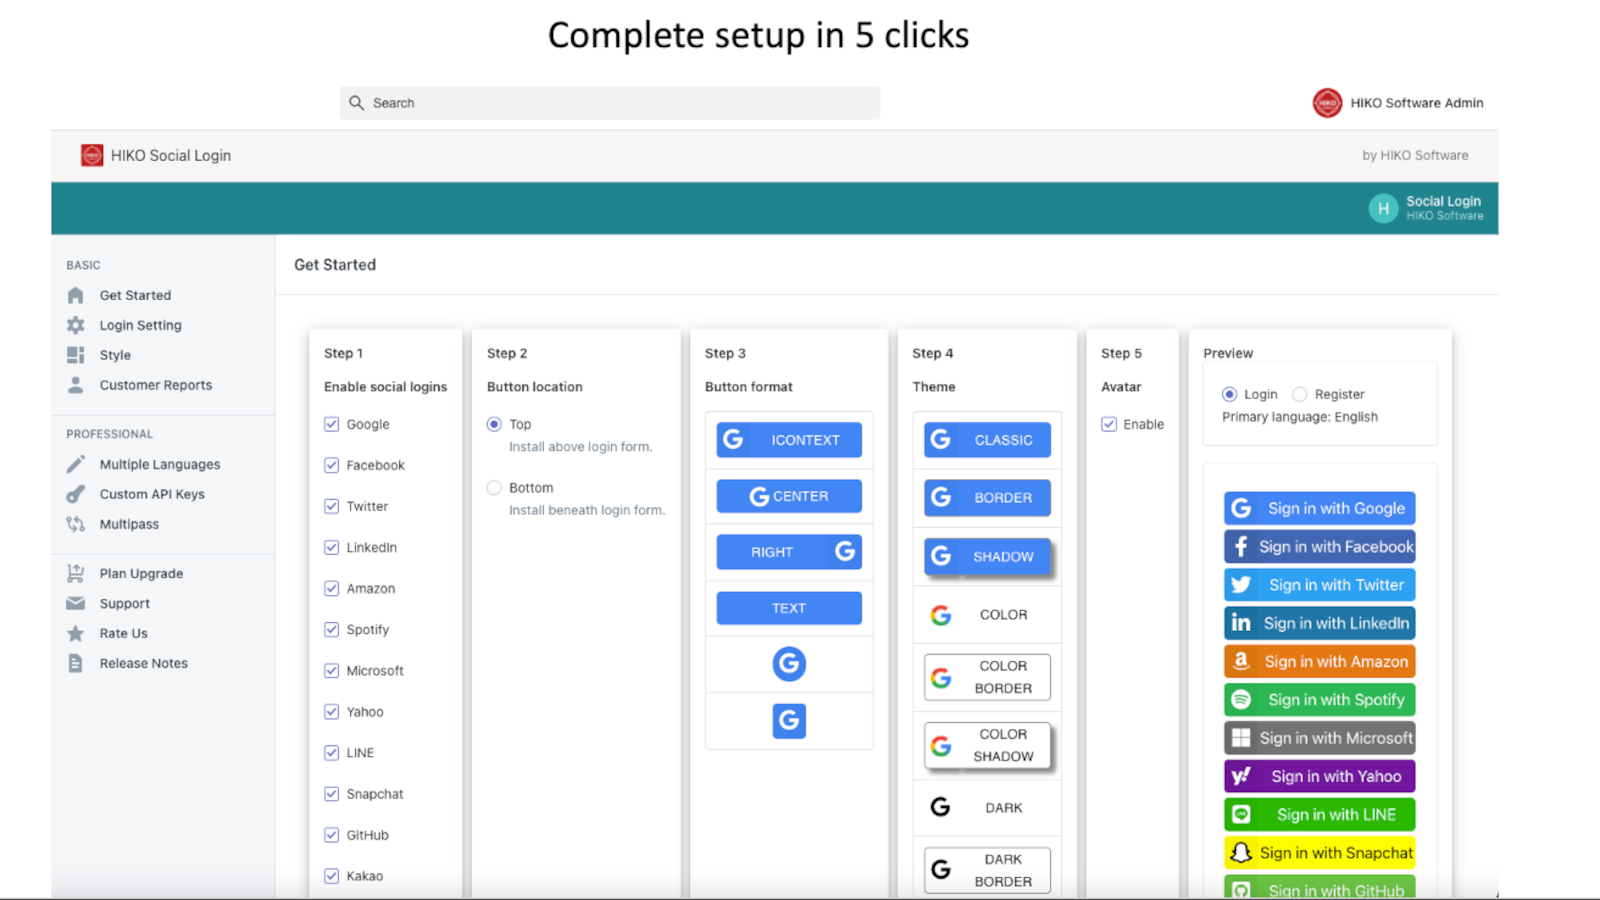This screenshot has height=900, width=1600.
Task: Select the Bottom button location radio
Action: click(x=494, y=488)
